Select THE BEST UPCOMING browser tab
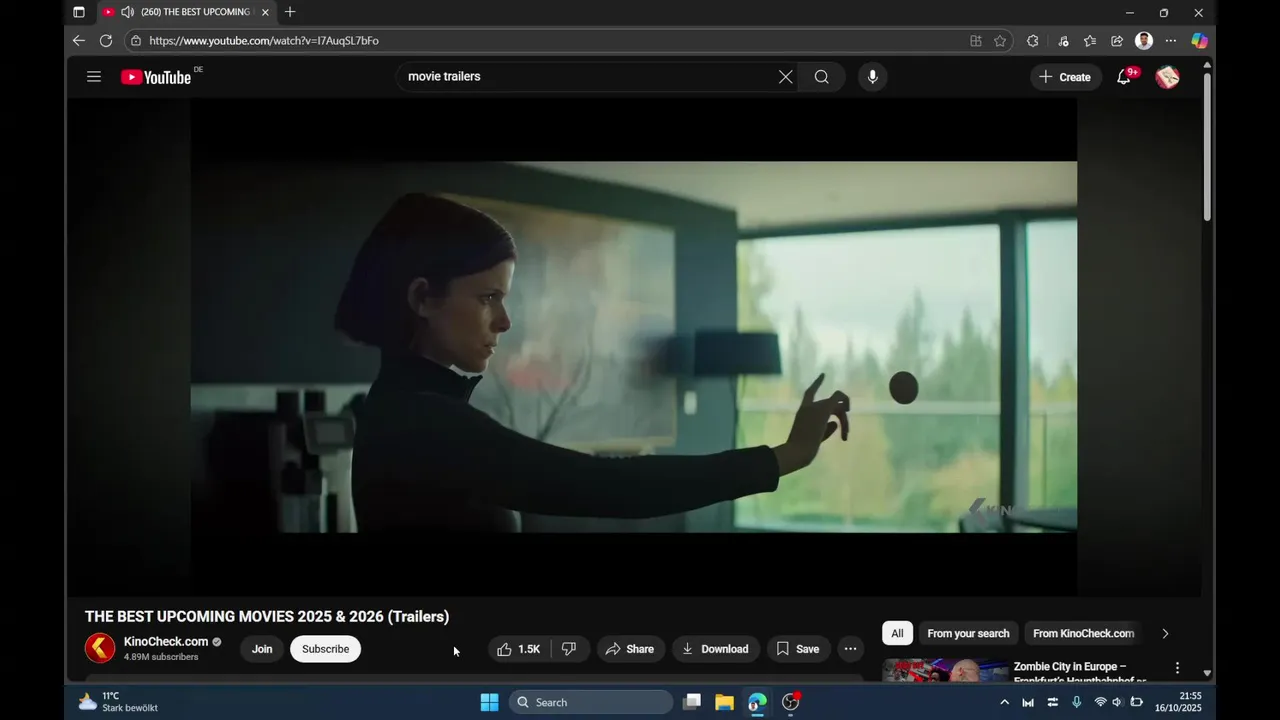 pyautogui.click(x=186, y=12)
